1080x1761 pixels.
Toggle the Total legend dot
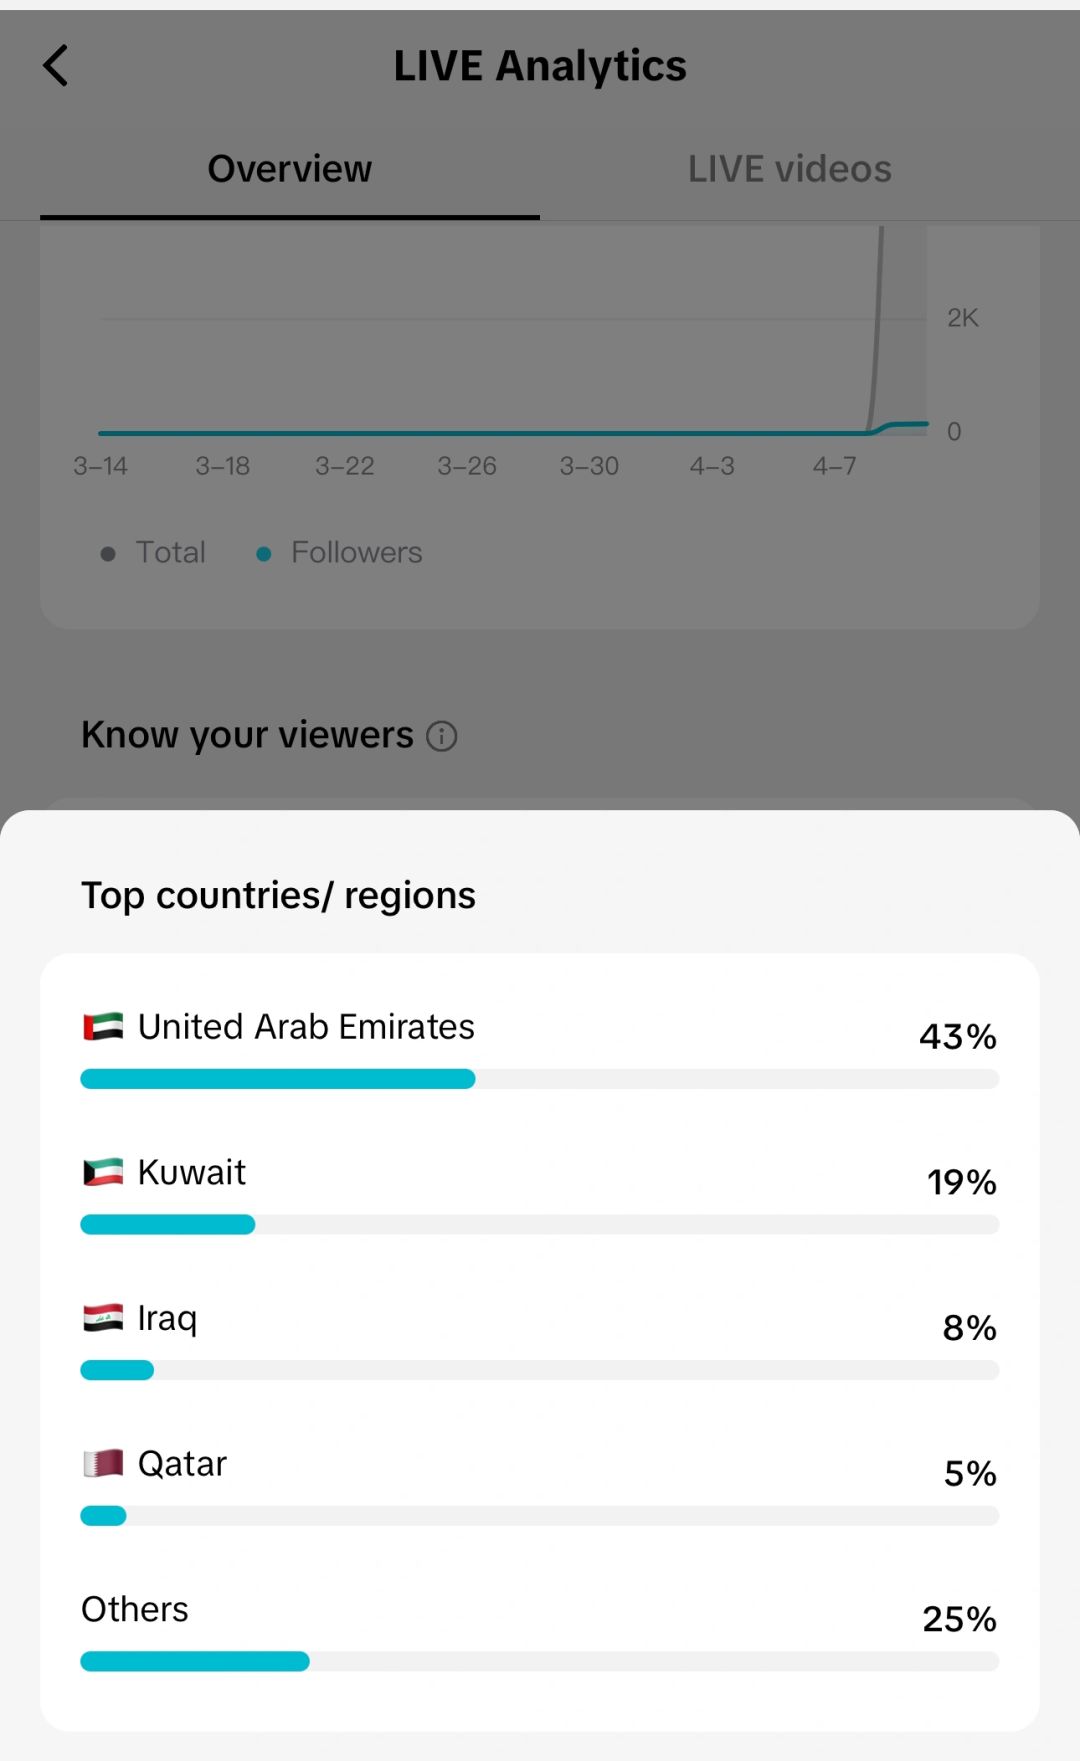coord(108,554)
